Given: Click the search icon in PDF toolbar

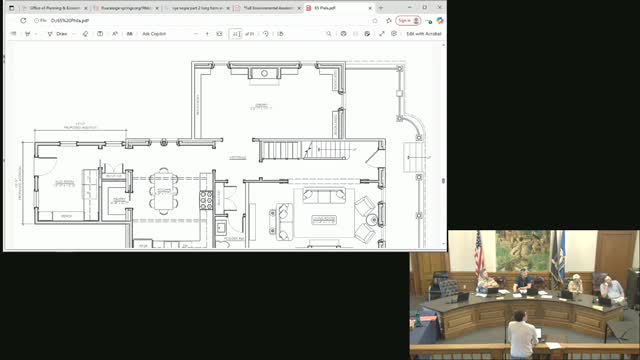Looking at the screenshot, I should tap(329, 34).
